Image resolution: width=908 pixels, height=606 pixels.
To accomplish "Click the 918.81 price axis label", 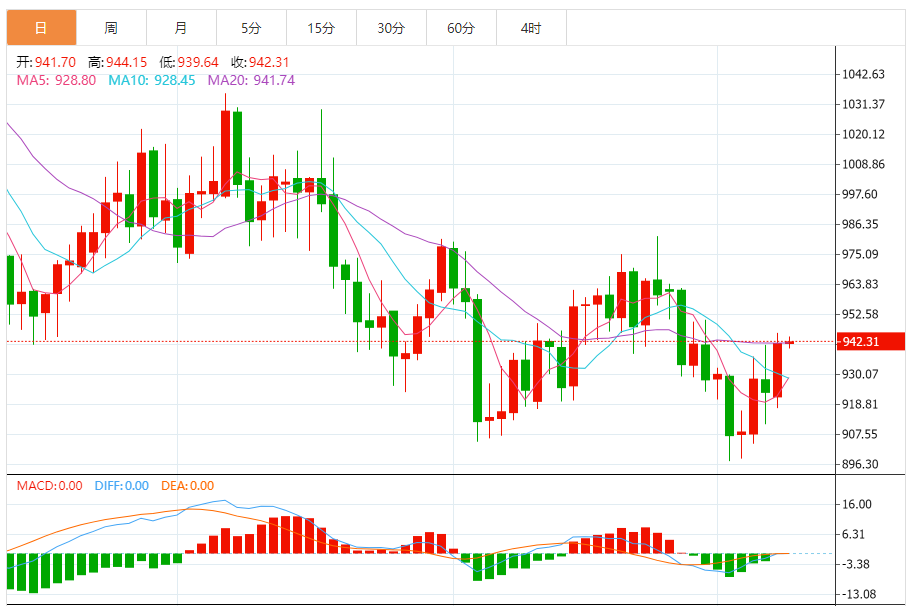I will click(860, 404).
